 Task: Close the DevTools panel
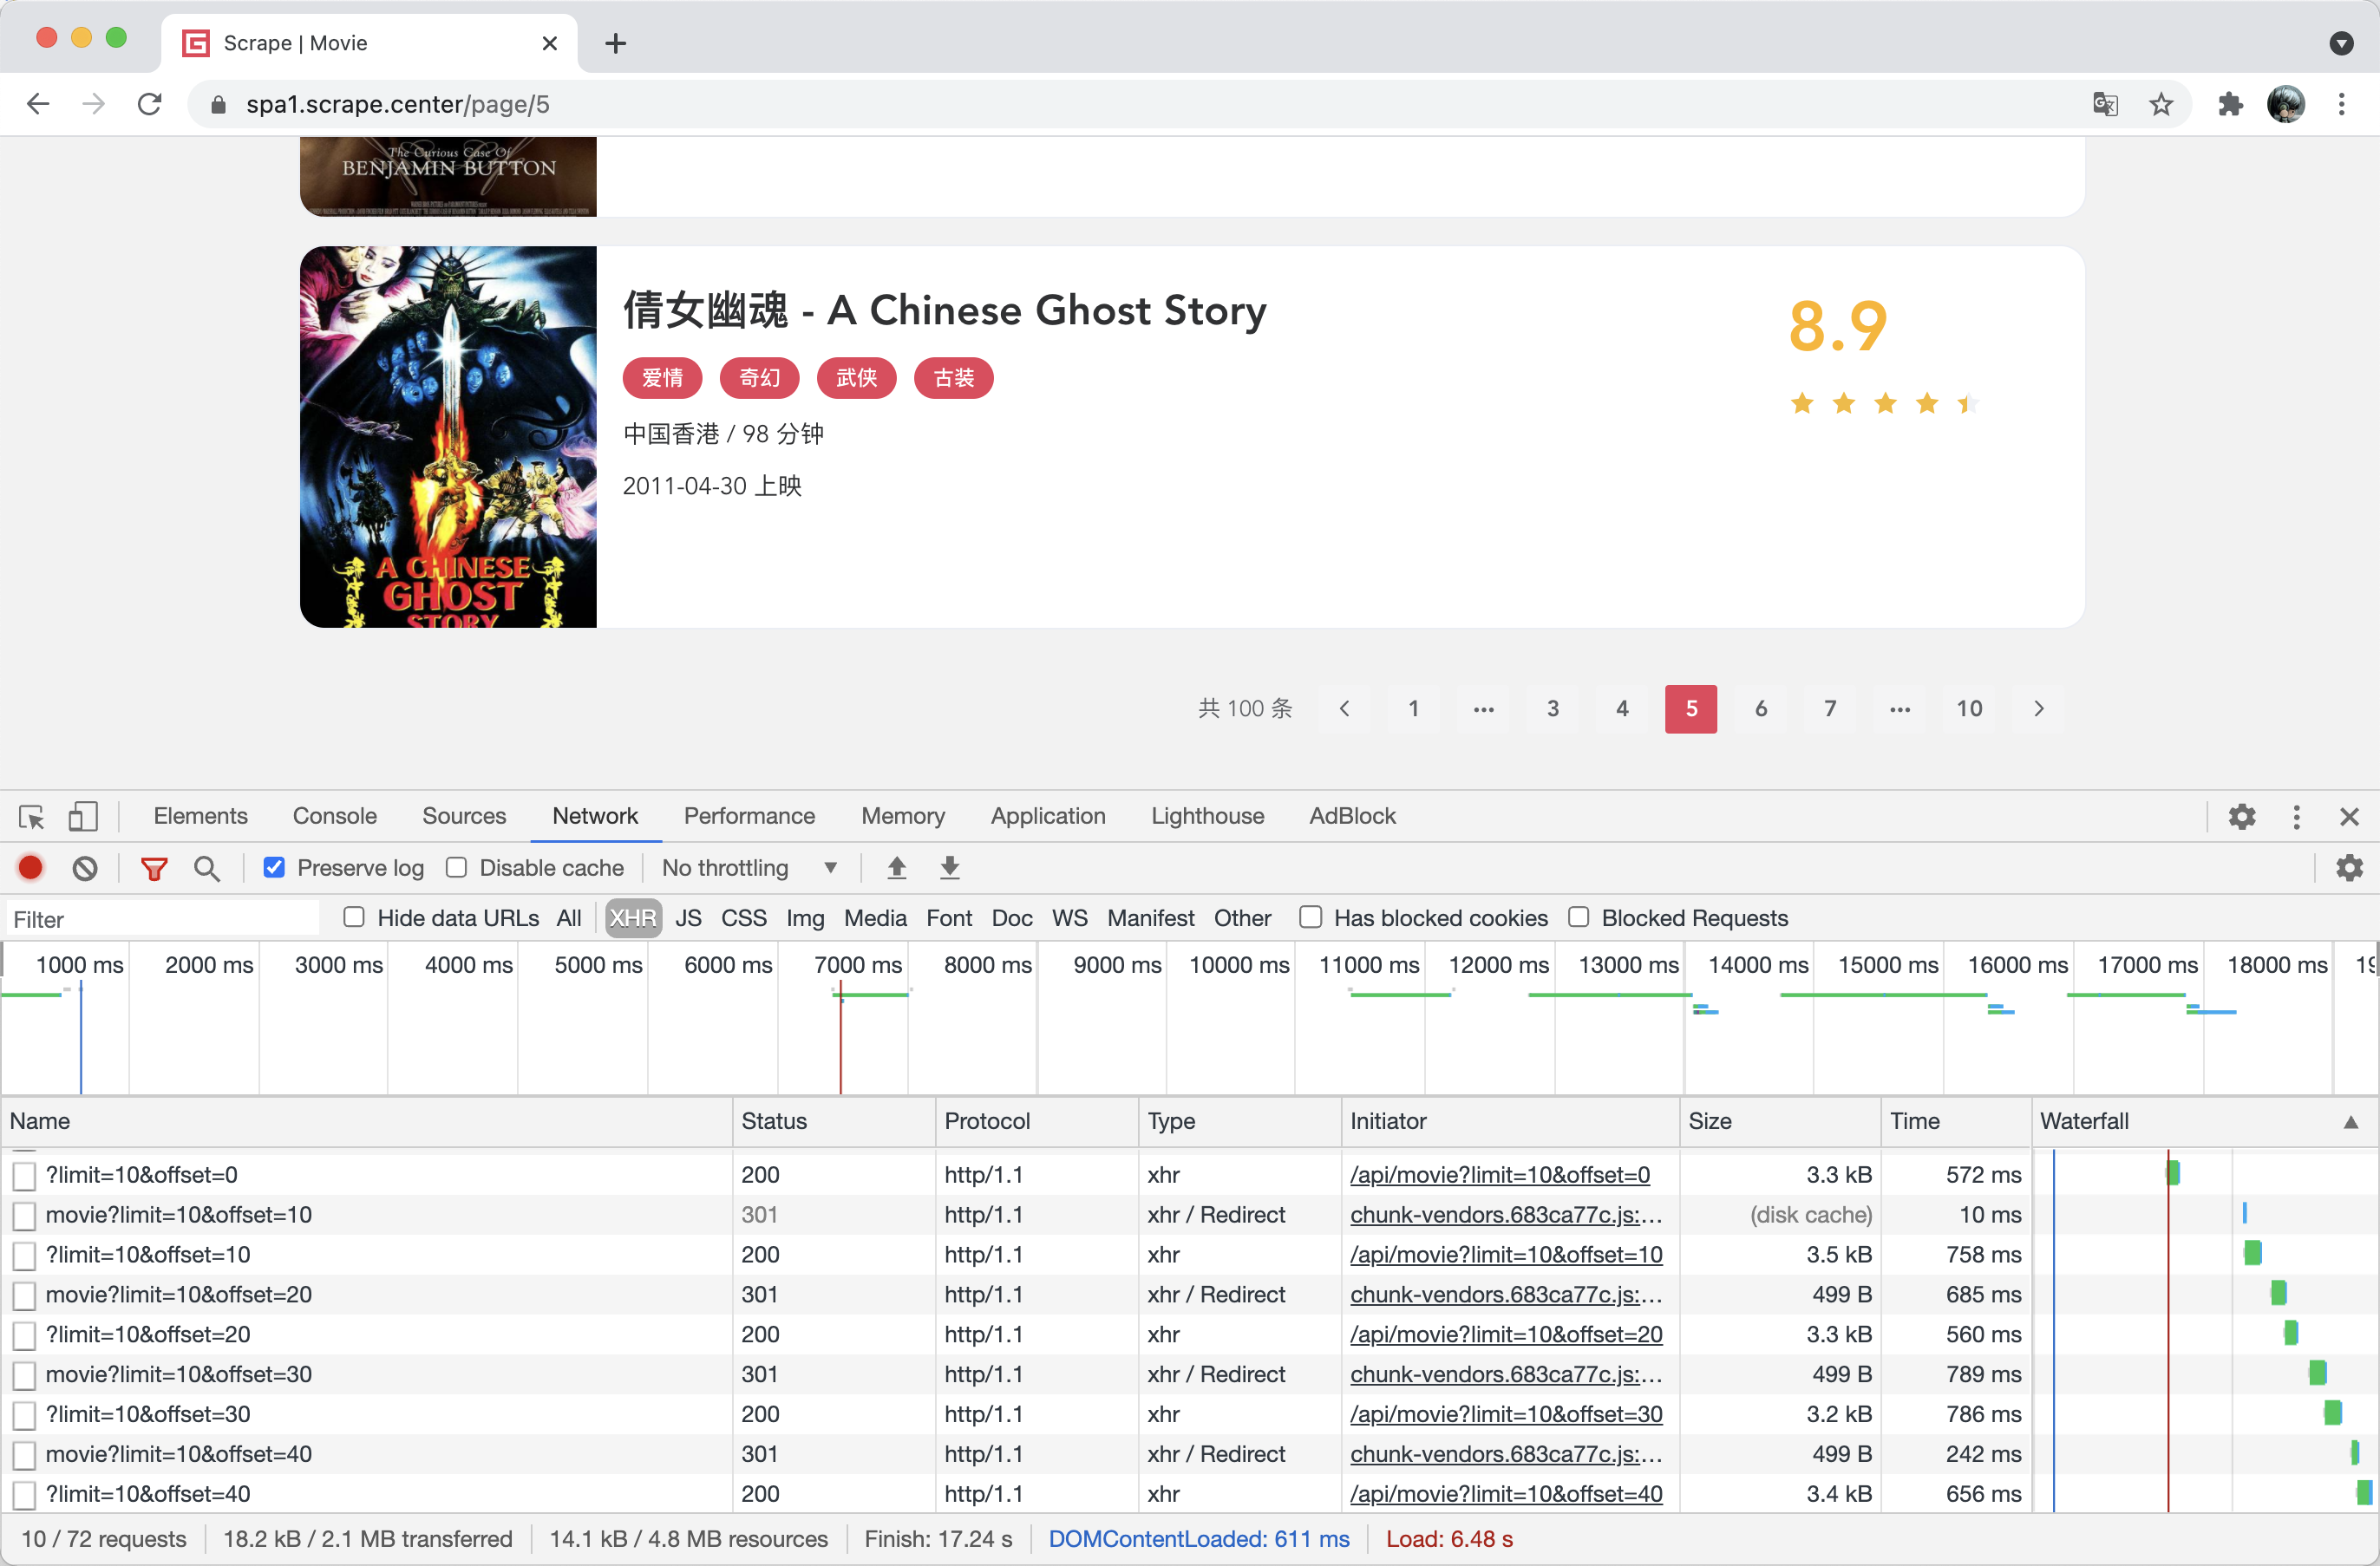[x=2350, y=817]
